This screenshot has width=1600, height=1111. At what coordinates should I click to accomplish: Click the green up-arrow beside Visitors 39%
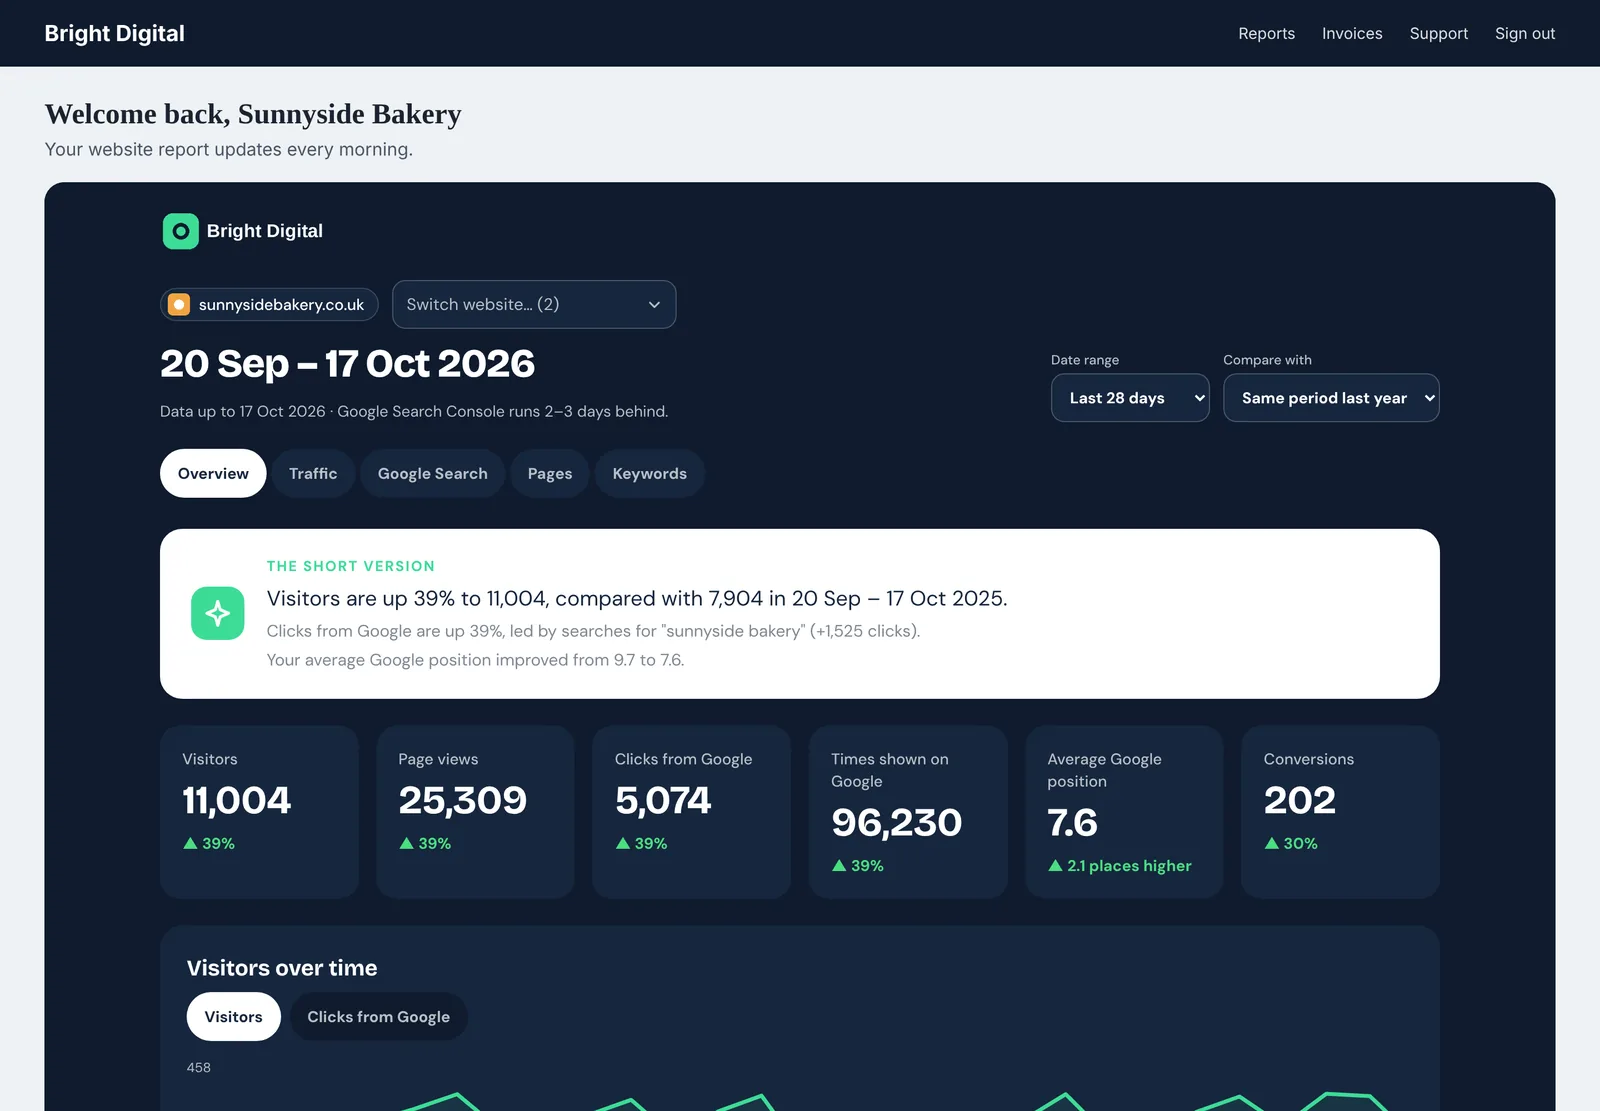(x=190, y=844)
